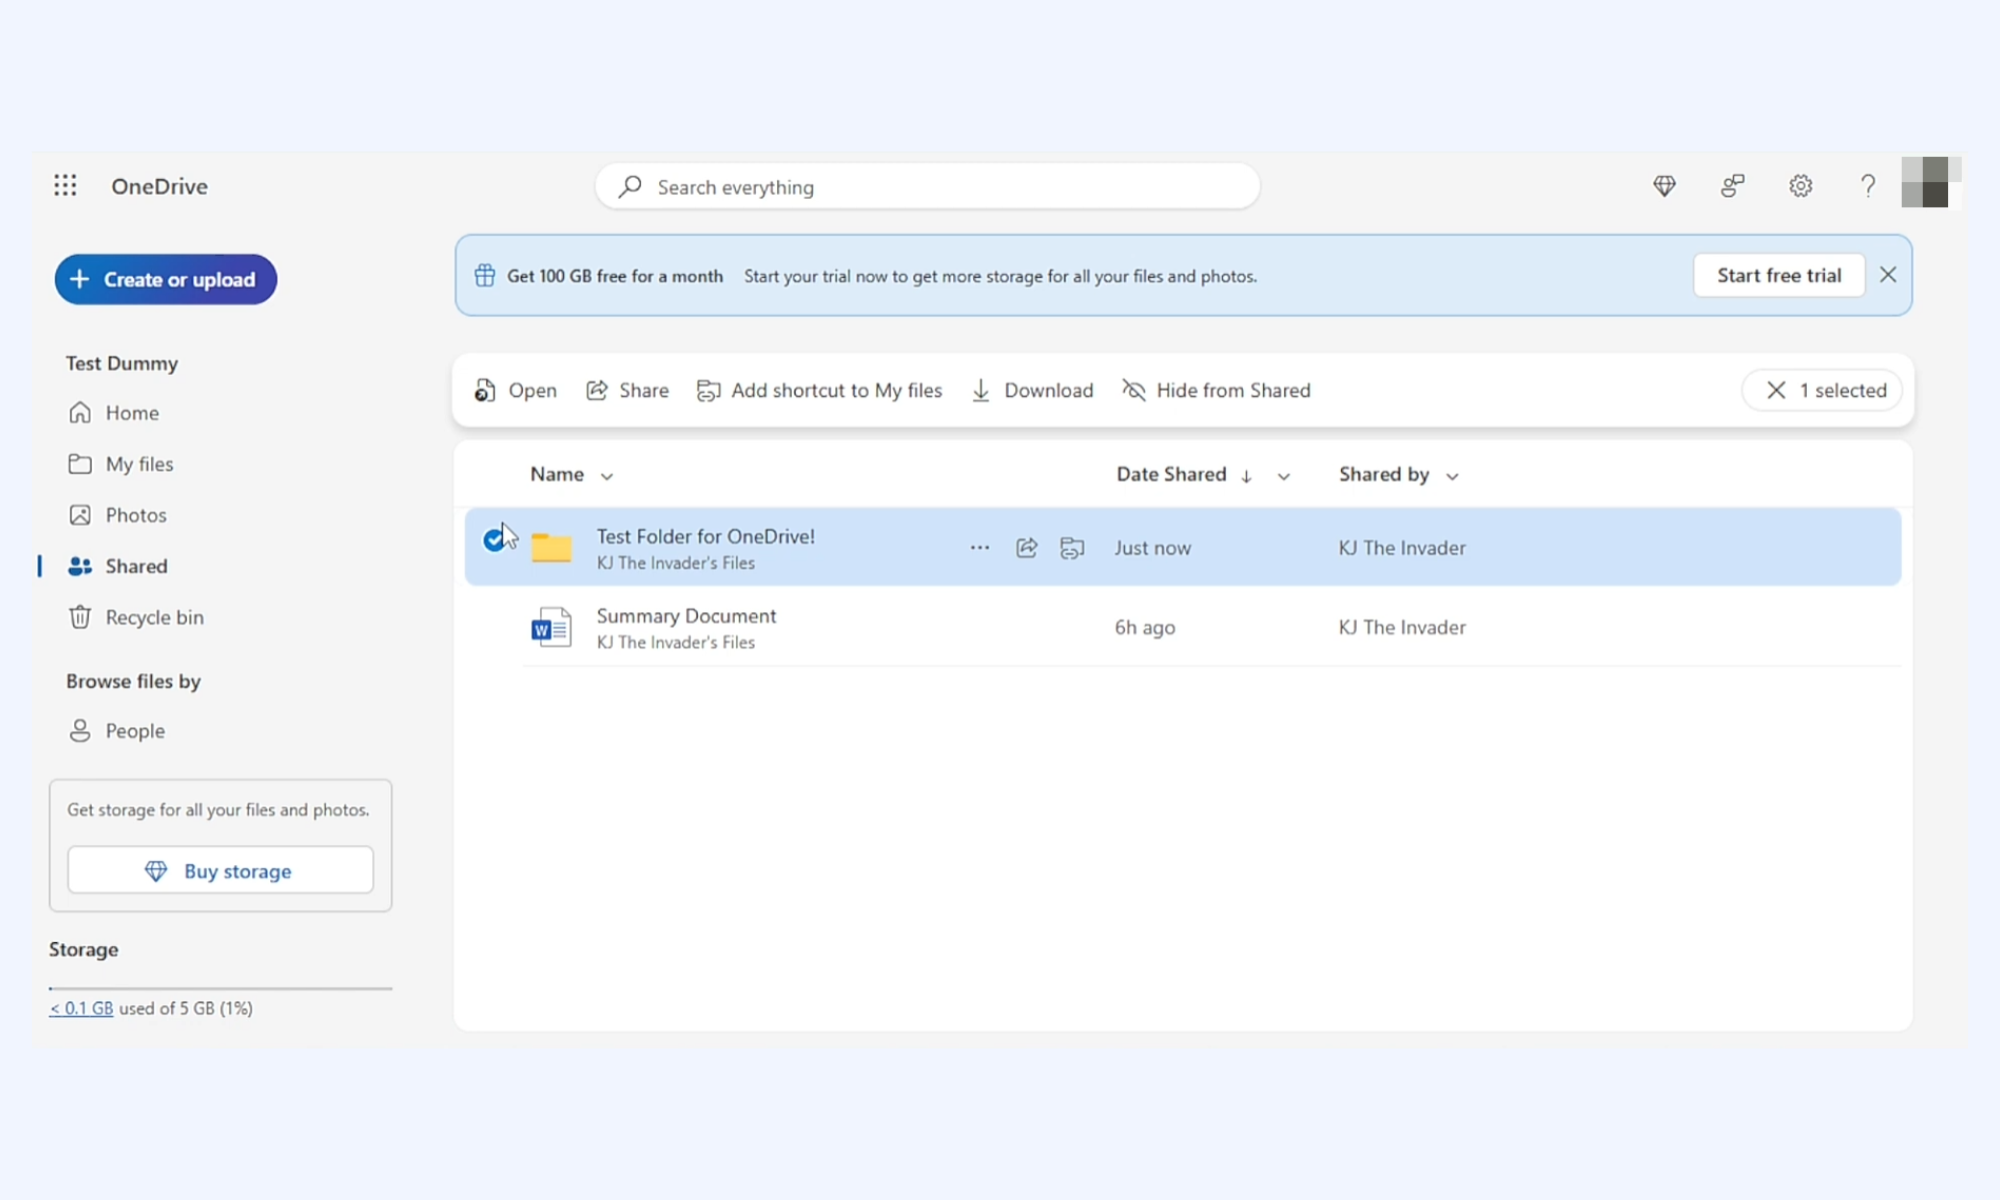Click 'KJ The Invader's Files' under Test Folder
Image resolution: width=2000 pixels, height=1200 pixels.
point(676,563)
